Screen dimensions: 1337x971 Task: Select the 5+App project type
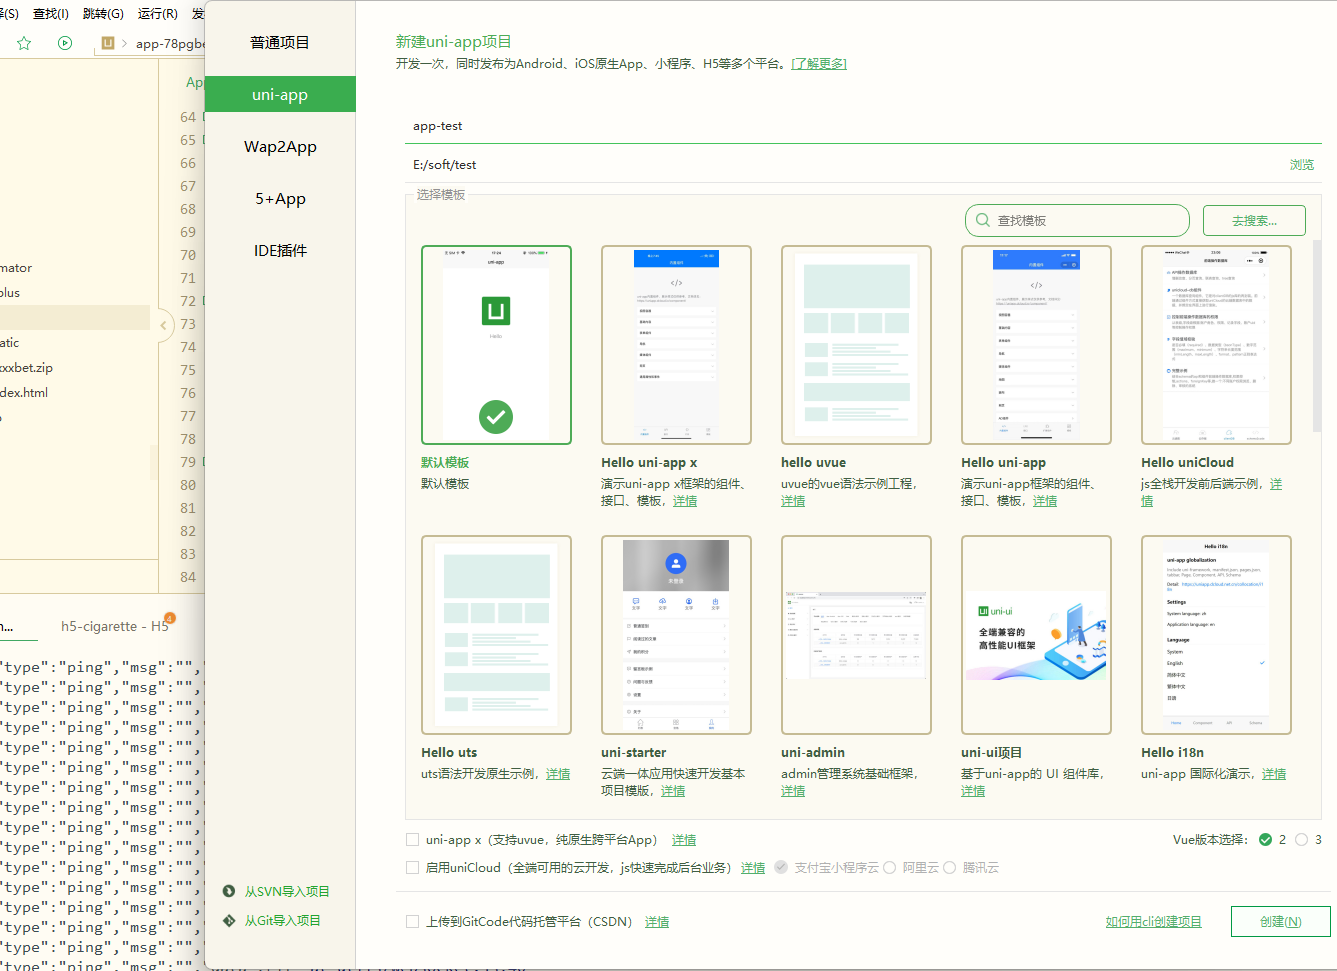(x=280, y=198)
